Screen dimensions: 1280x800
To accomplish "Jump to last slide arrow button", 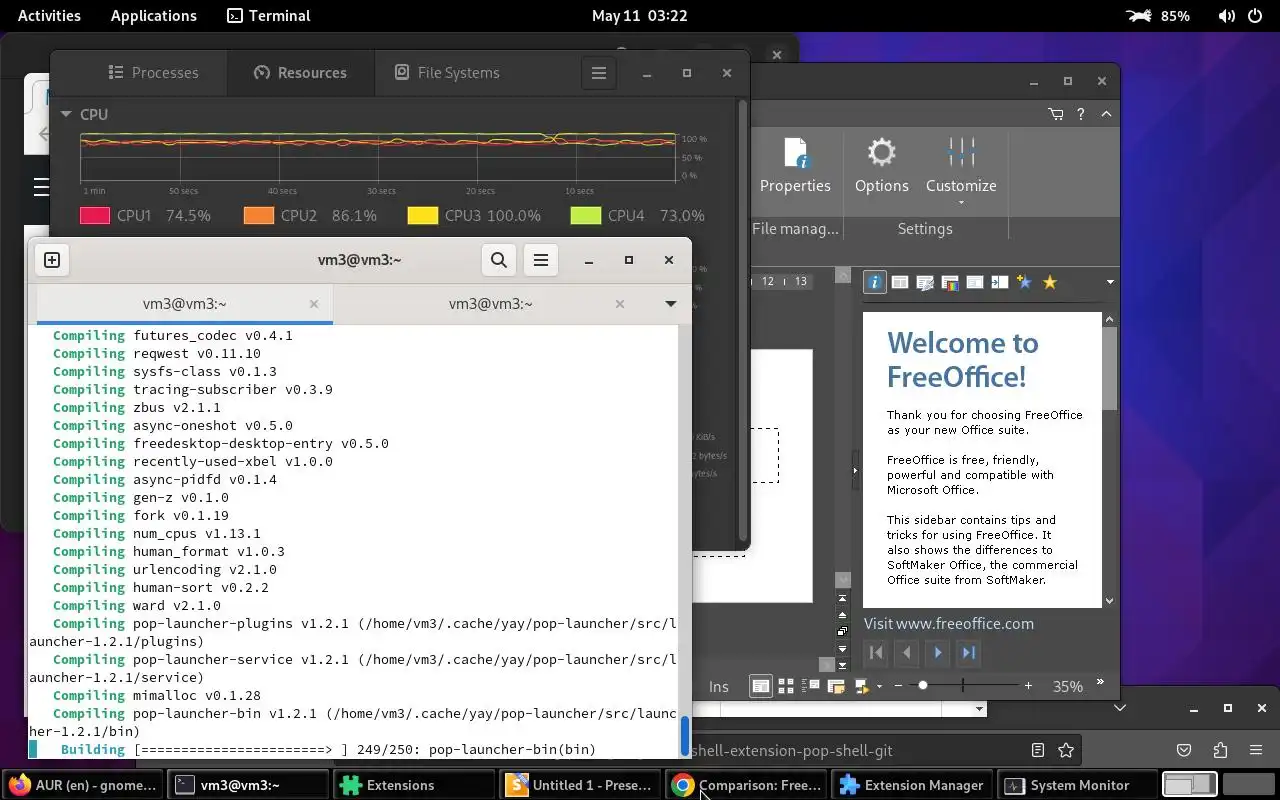I will pos(843,665).
